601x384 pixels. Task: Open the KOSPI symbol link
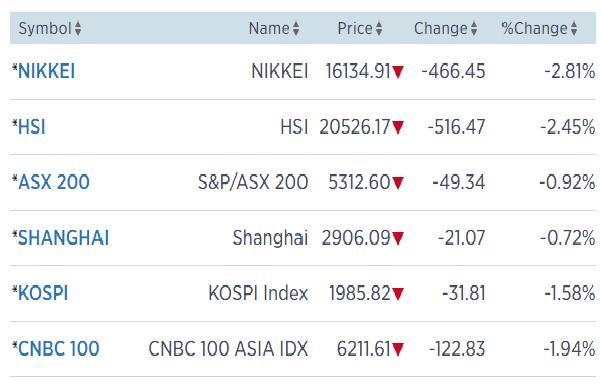pos(43,294)
